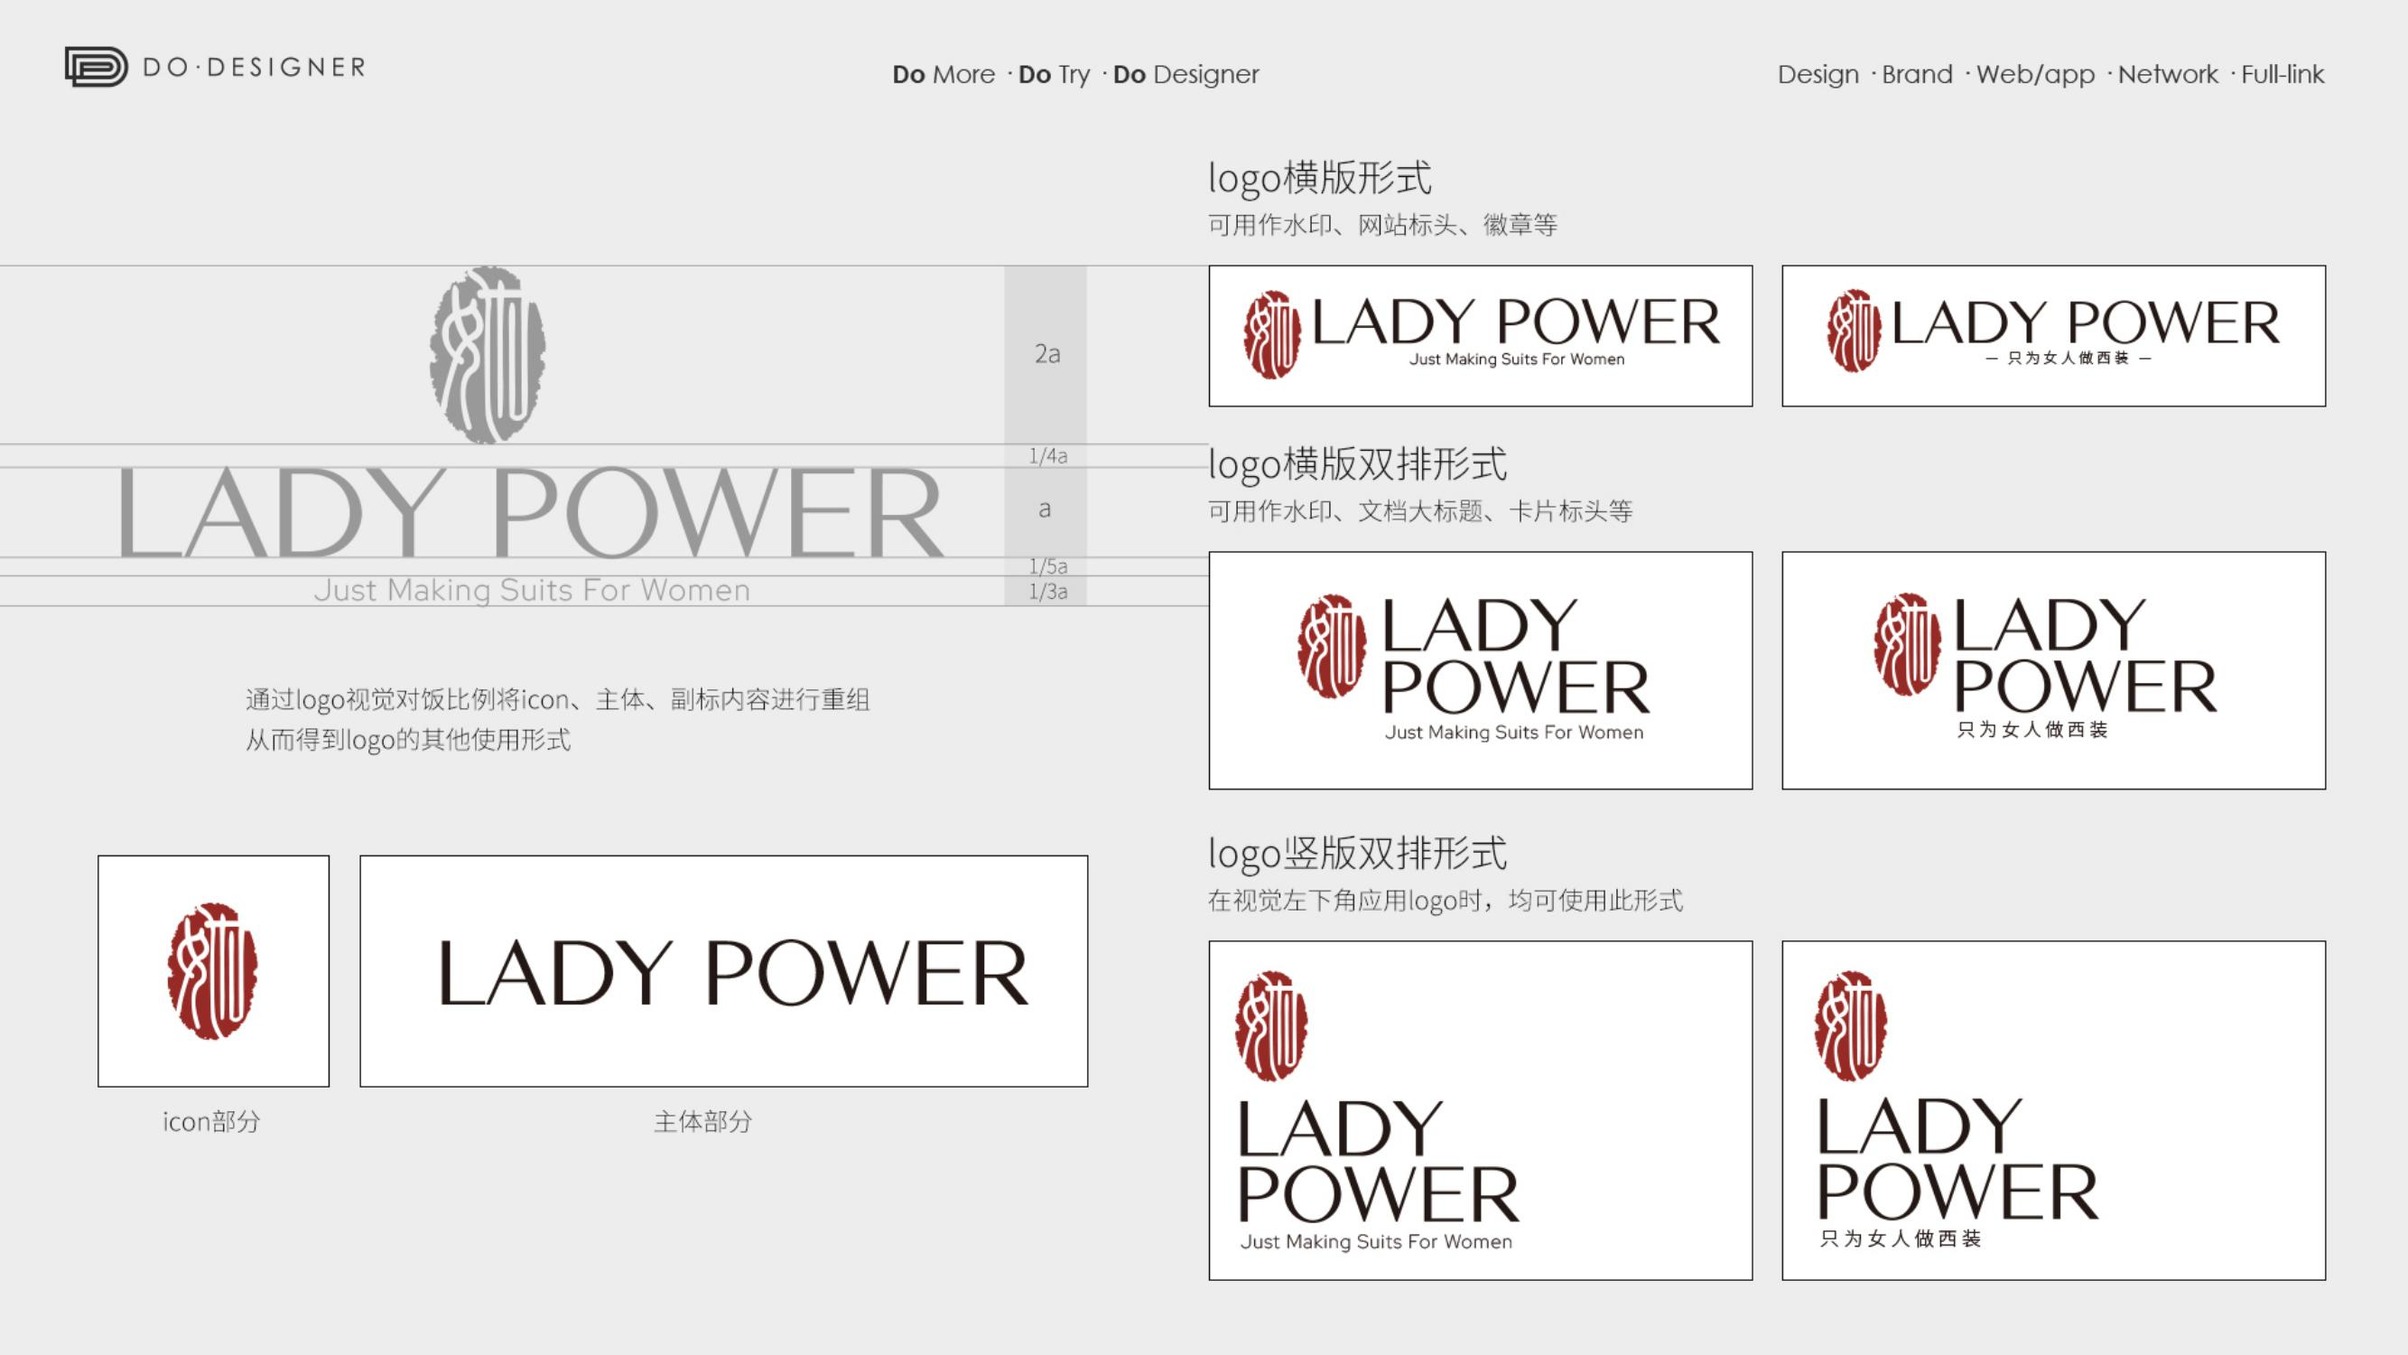Click the '1/4a' proportion label
This screenshot has width=2408, height=1355.
pos(1048,456)
